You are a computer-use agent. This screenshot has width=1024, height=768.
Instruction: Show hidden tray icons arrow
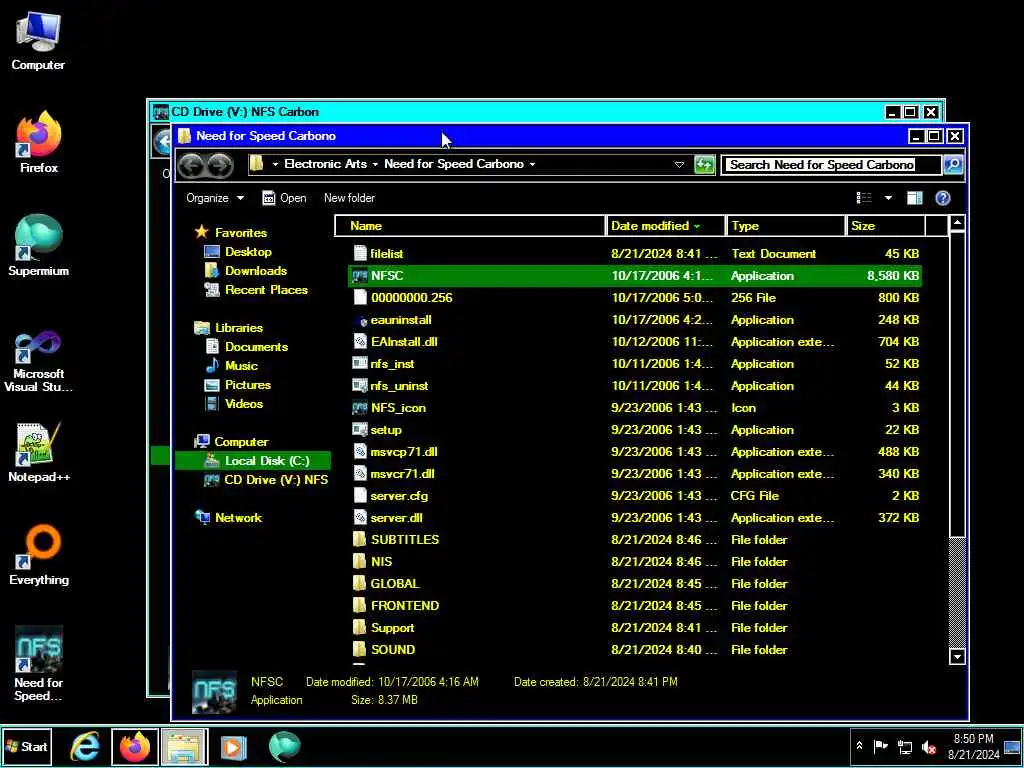click(x=859, y=746)
